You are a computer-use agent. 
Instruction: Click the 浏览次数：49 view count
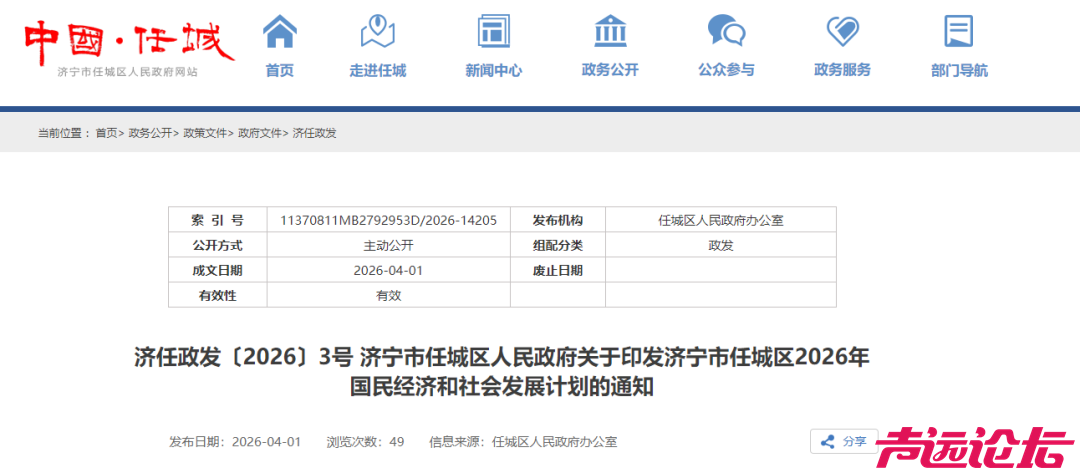pyautogui.click(x=365, y=442)
